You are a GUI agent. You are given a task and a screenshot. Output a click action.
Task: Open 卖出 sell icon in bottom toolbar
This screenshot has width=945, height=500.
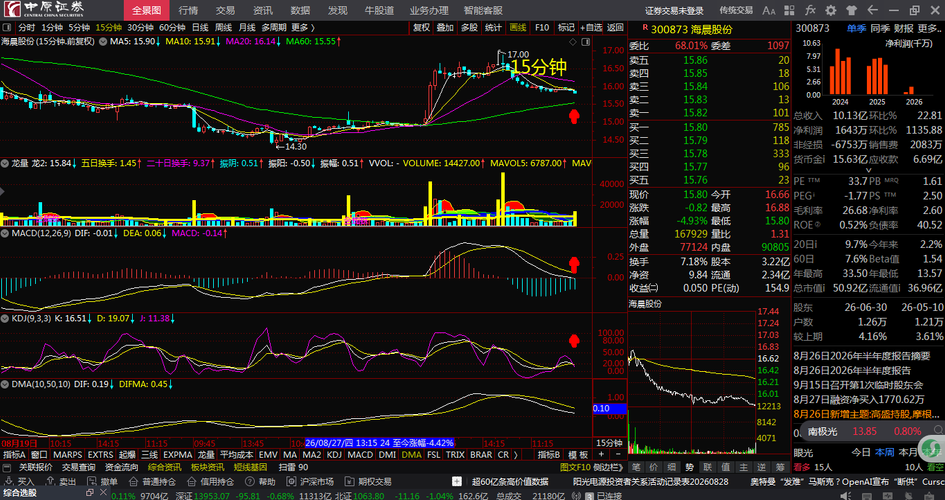click(51, 481)
